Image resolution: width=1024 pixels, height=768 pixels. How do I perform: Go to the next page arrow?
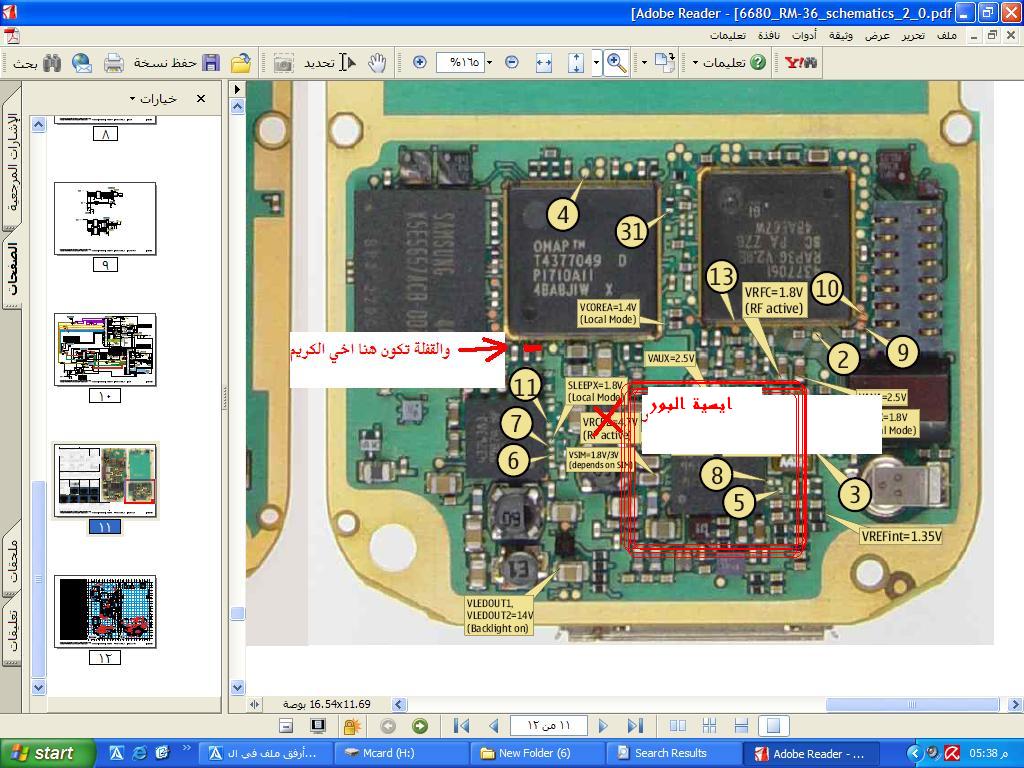(603, 726)
